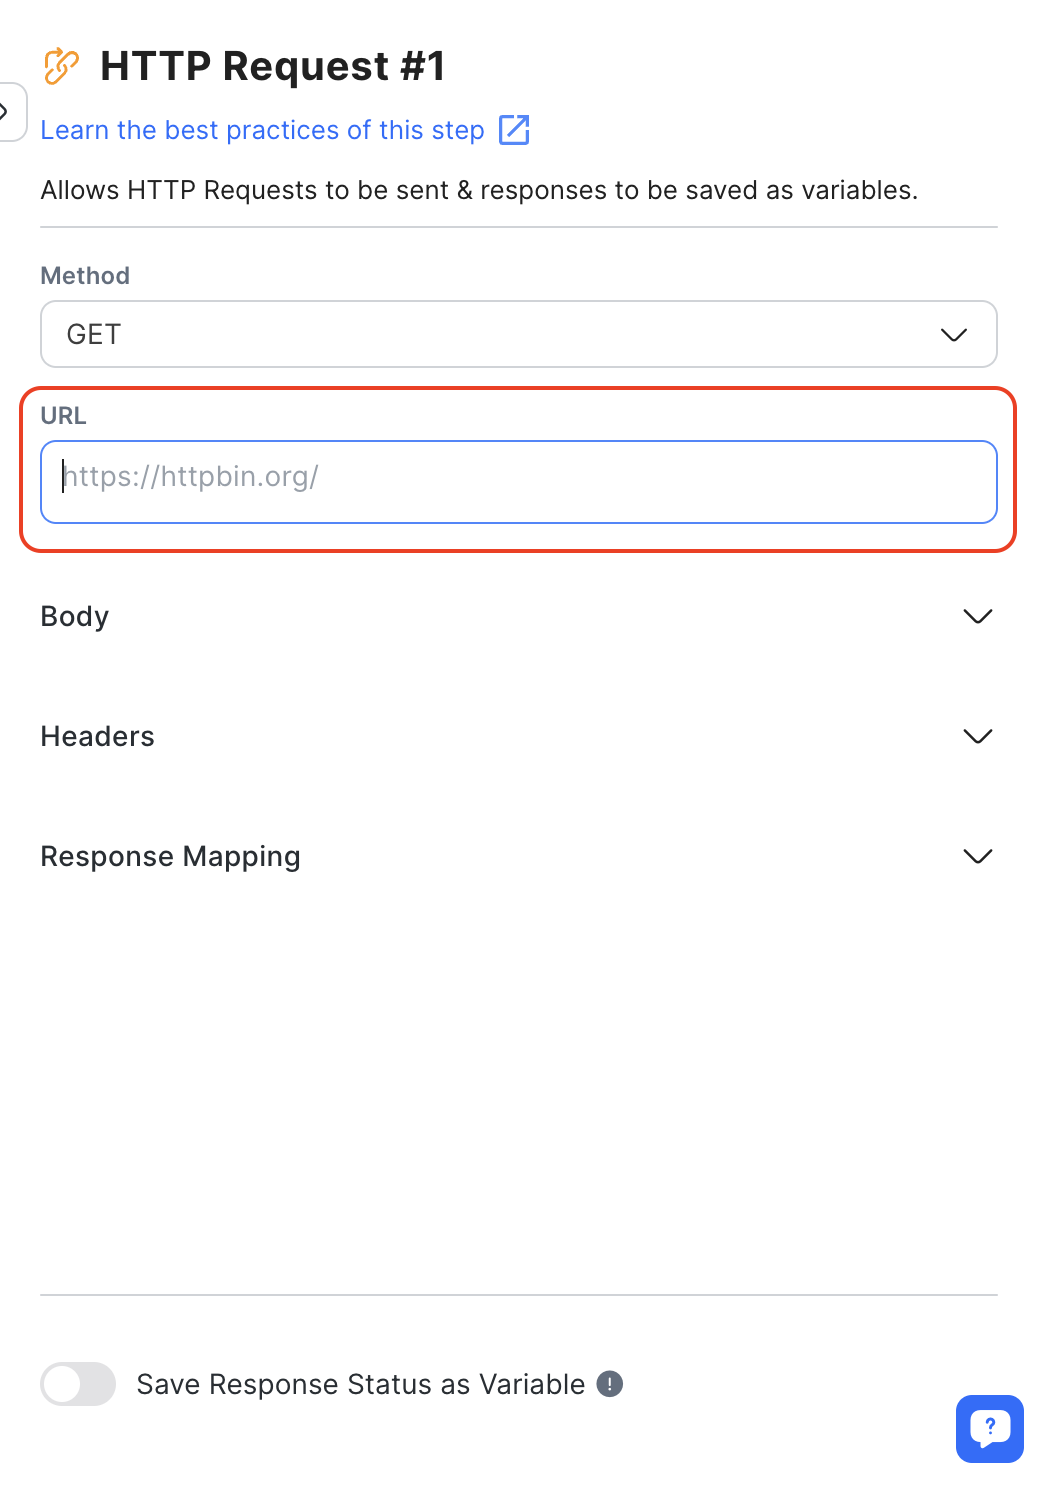1038x1496 pixels.
Task: Click the external link icon beside best practices
Action: 514,130
